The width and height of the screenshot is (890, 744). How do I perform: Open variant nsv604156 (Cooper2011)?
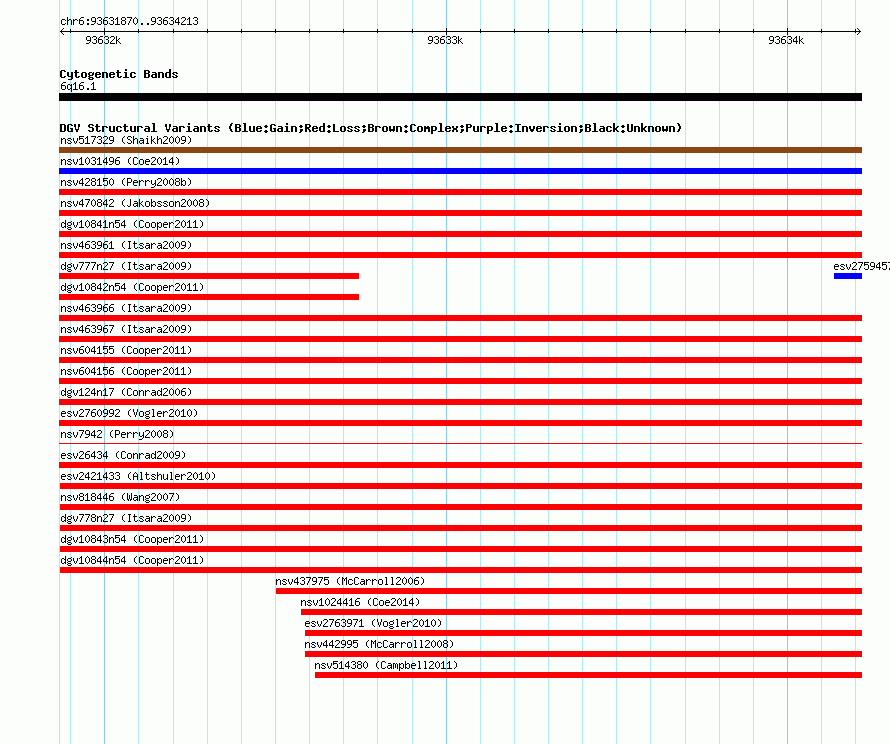(x=126, y=371)
